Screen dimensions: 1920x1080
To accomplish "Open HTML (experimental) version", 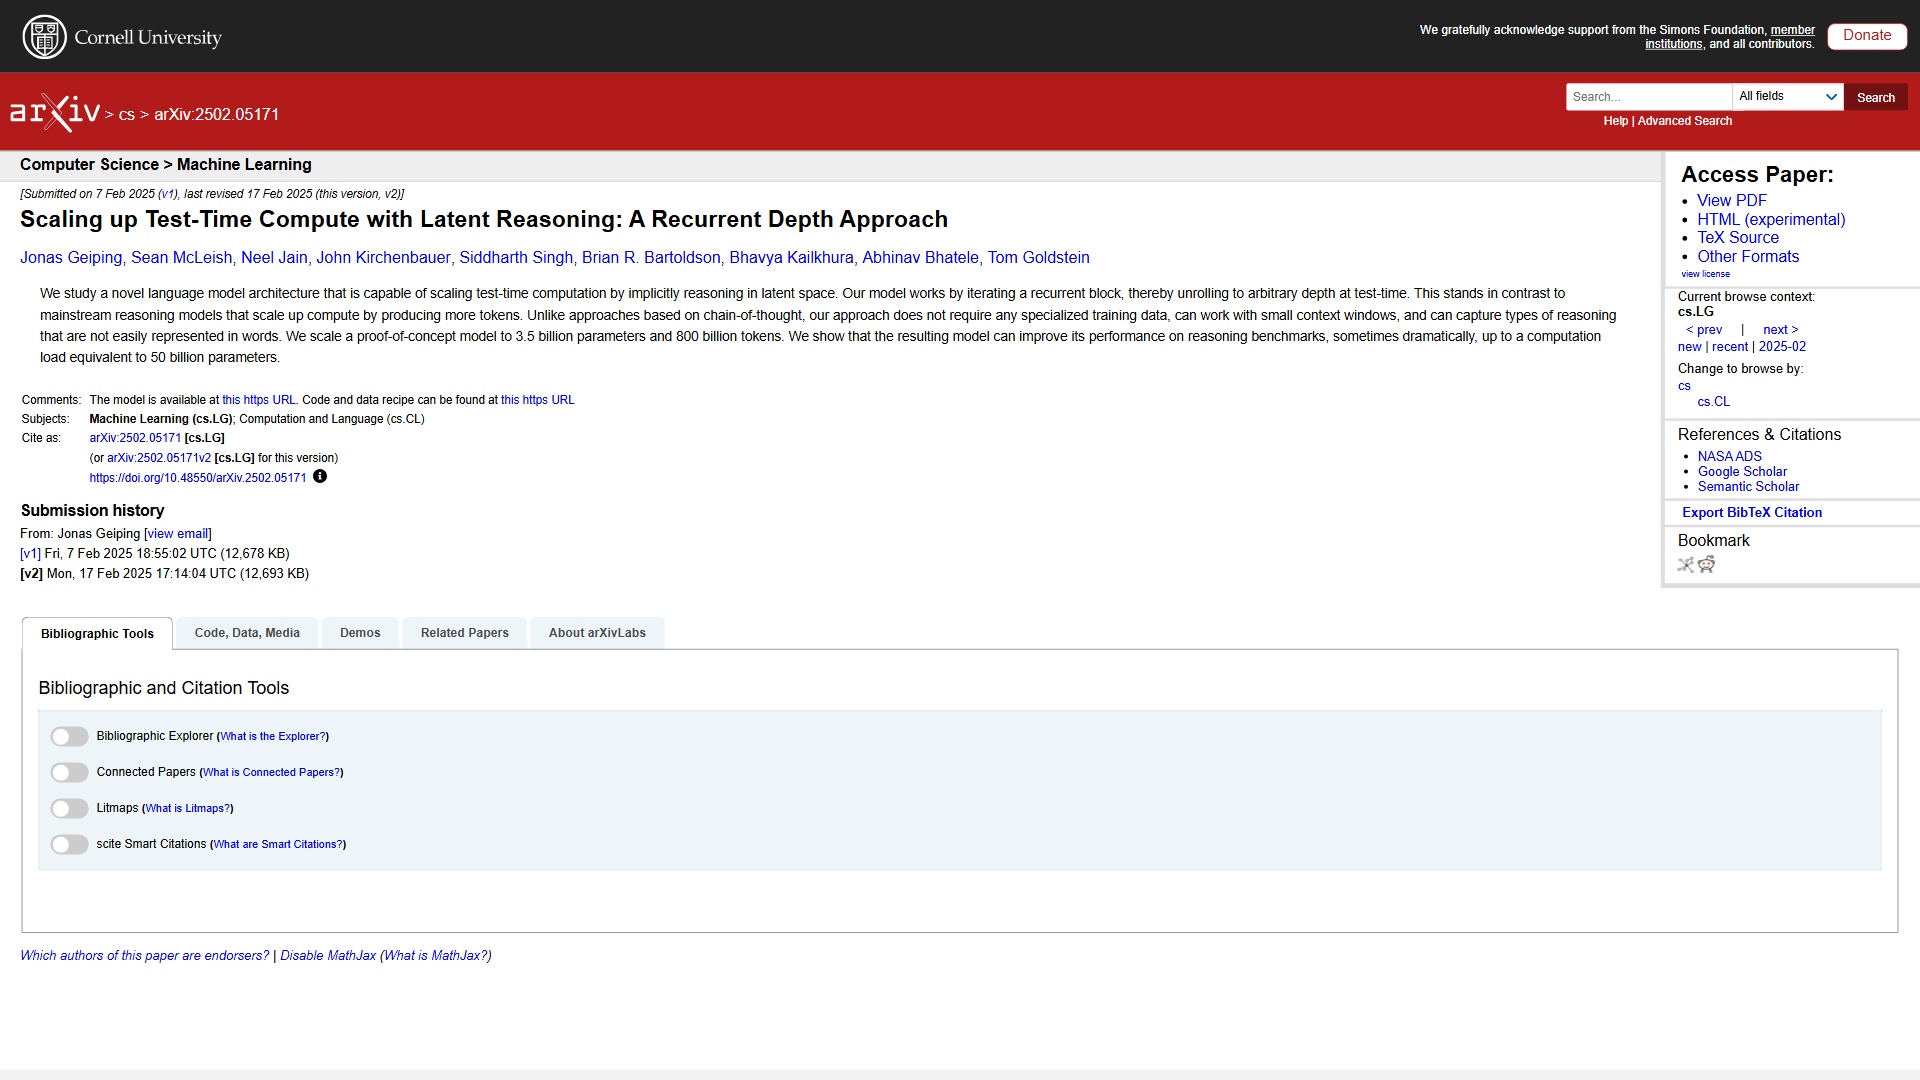I will pos(1771,219).
